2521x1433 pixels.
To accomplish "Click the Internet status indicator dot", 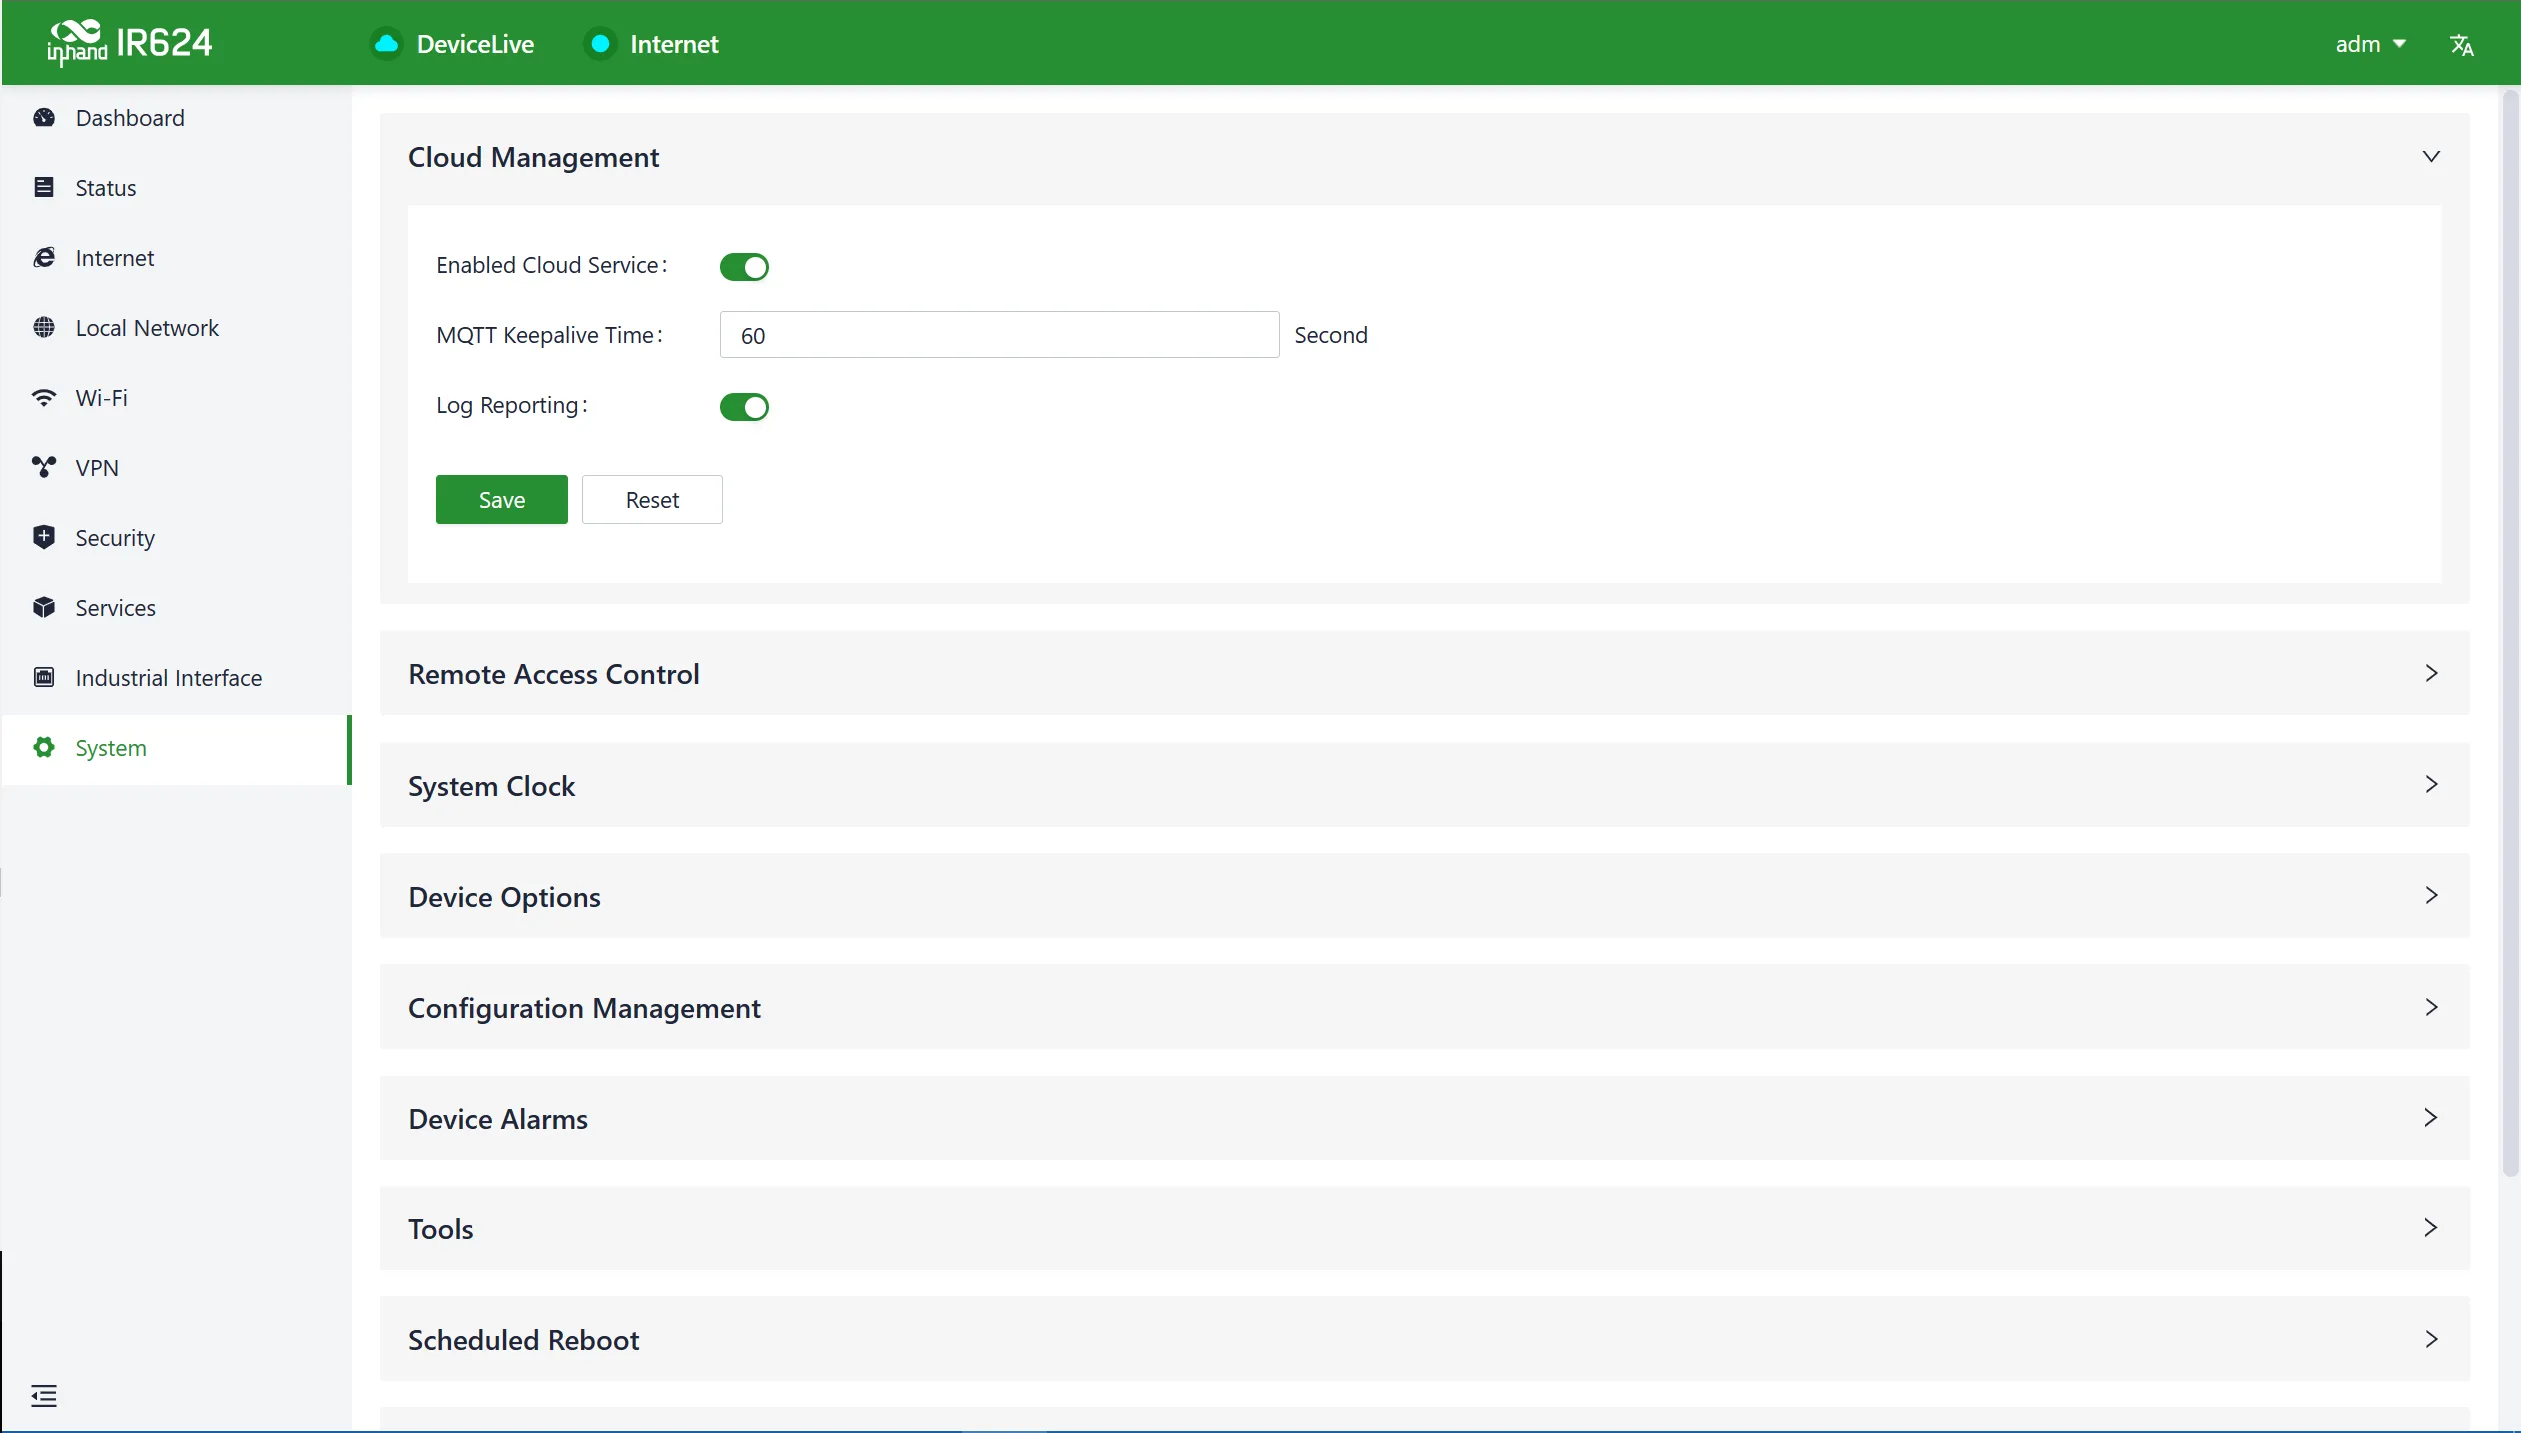I will tap(600, 44).
